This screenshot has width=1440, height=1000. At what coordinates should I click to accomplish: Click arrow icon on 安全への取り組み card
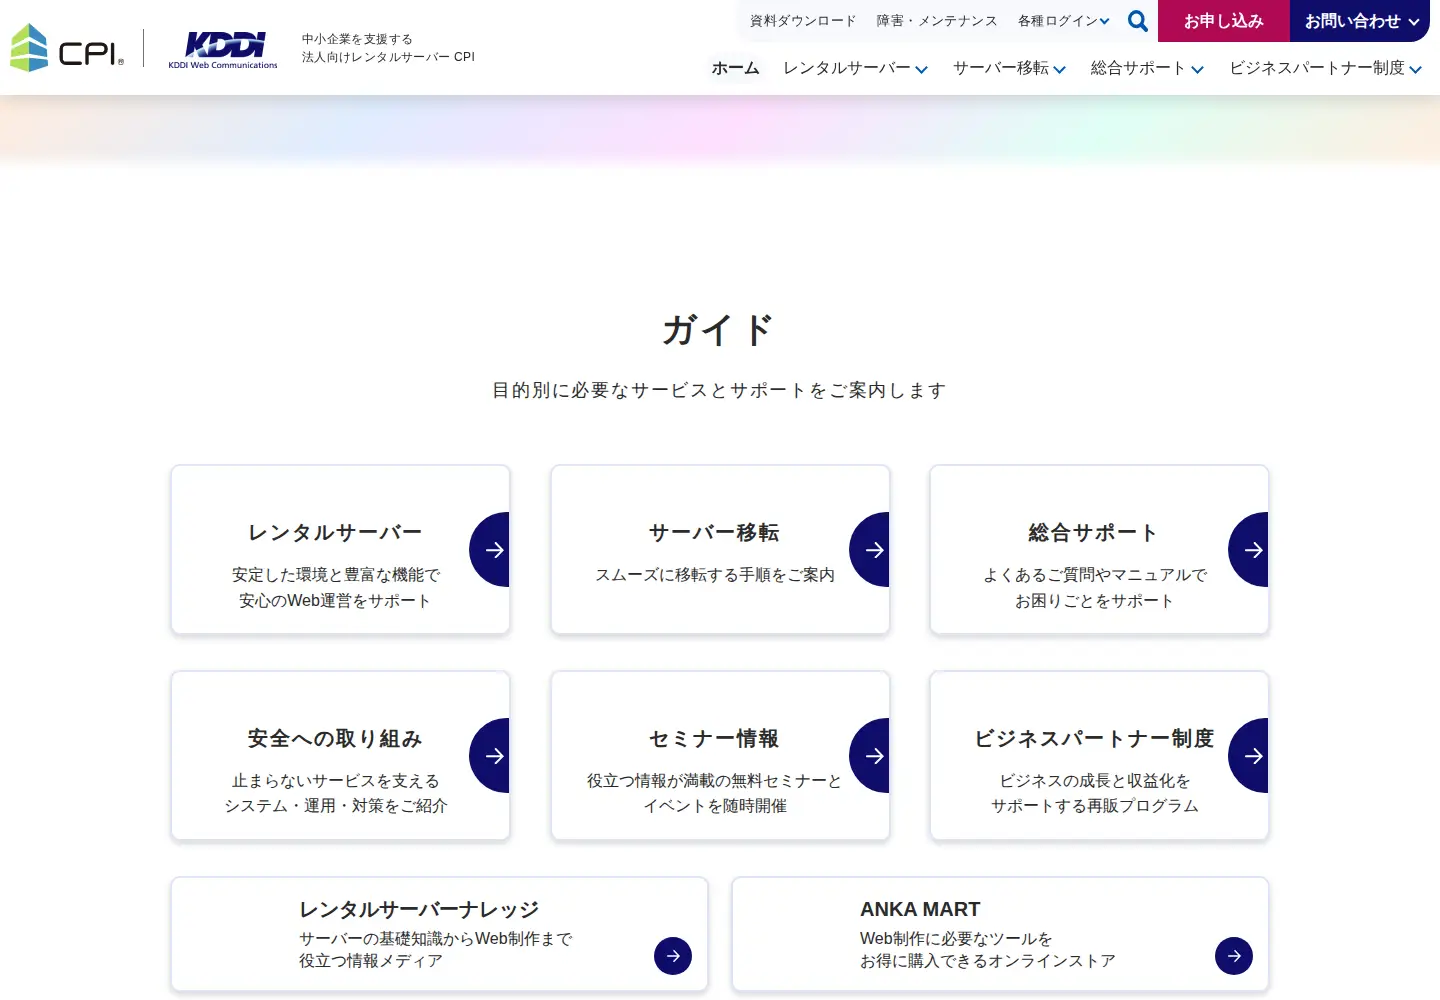[490, 756]
